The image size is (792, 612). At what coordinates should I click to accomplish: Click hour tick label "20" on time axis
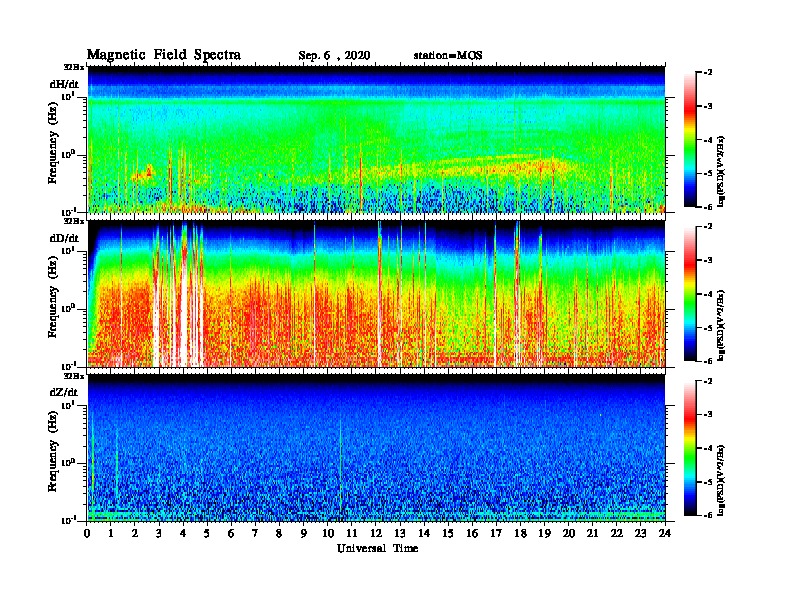point(568,534)
